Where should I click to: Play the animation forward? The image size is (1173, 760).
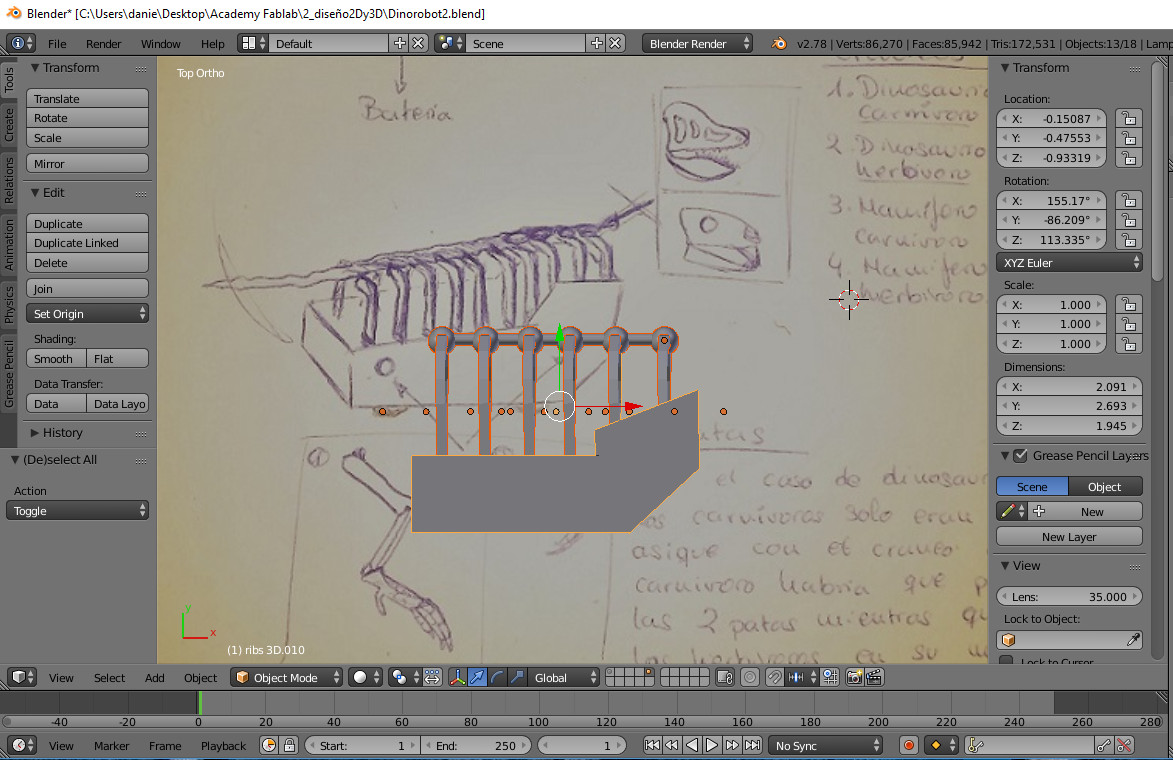(x=712, y=745)
